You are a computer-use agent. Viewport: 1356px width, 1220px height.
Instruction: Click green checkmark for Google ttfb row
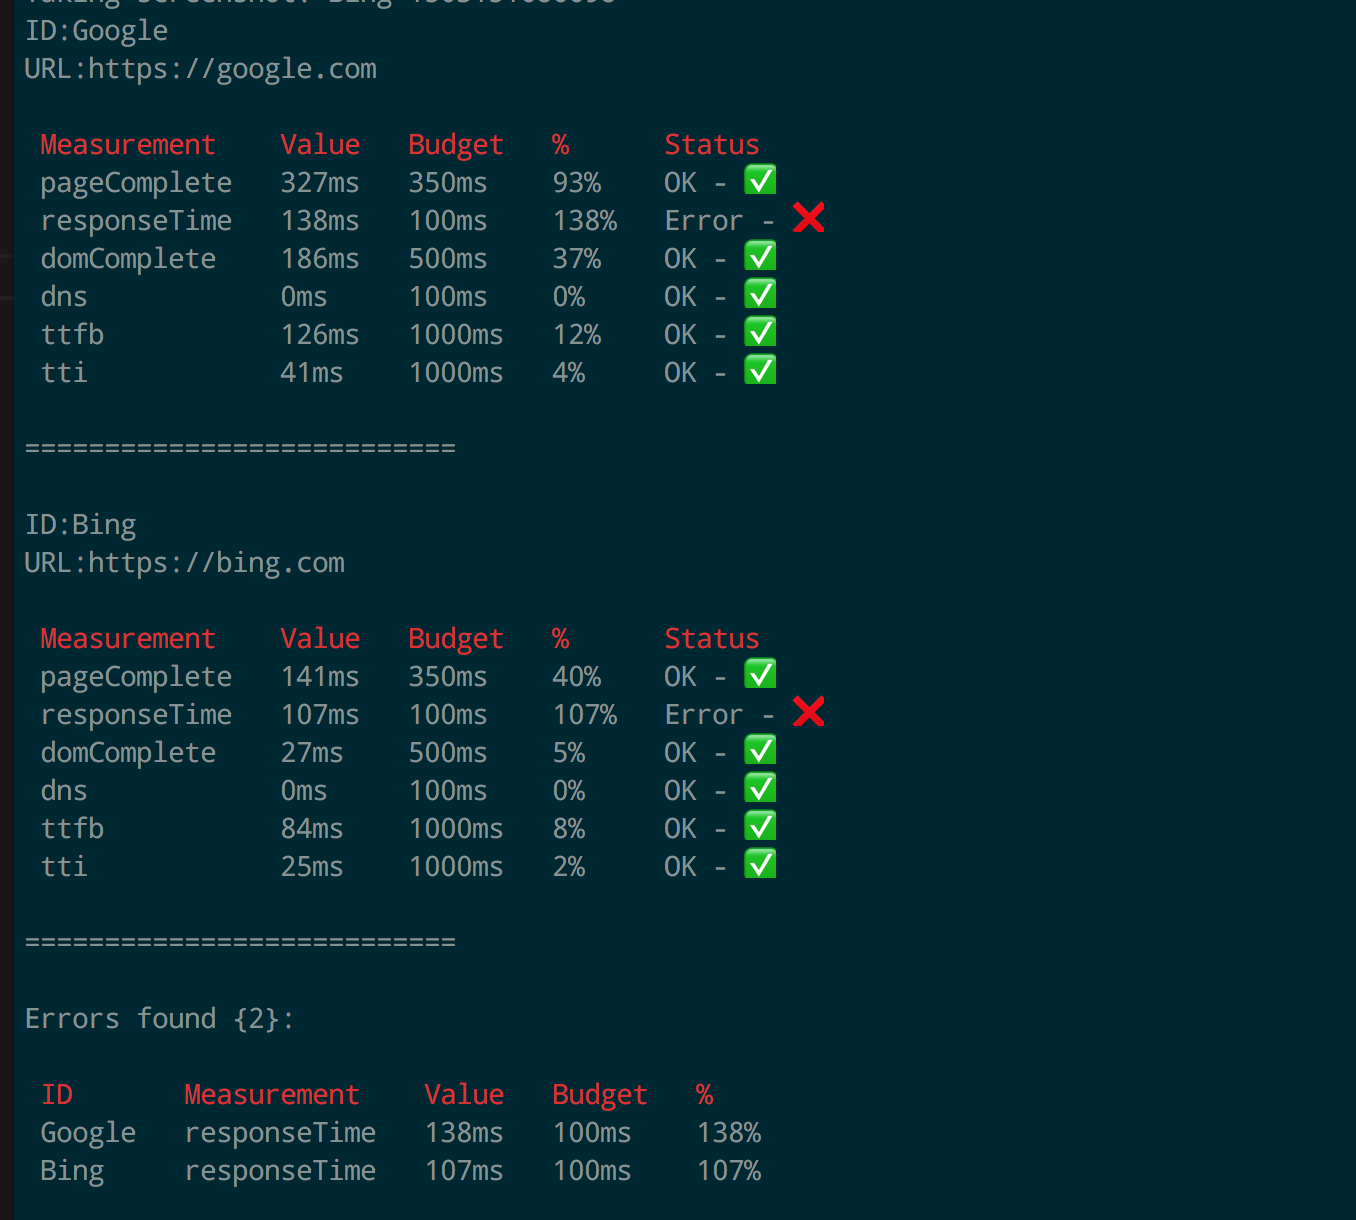[x=760, y=333]
